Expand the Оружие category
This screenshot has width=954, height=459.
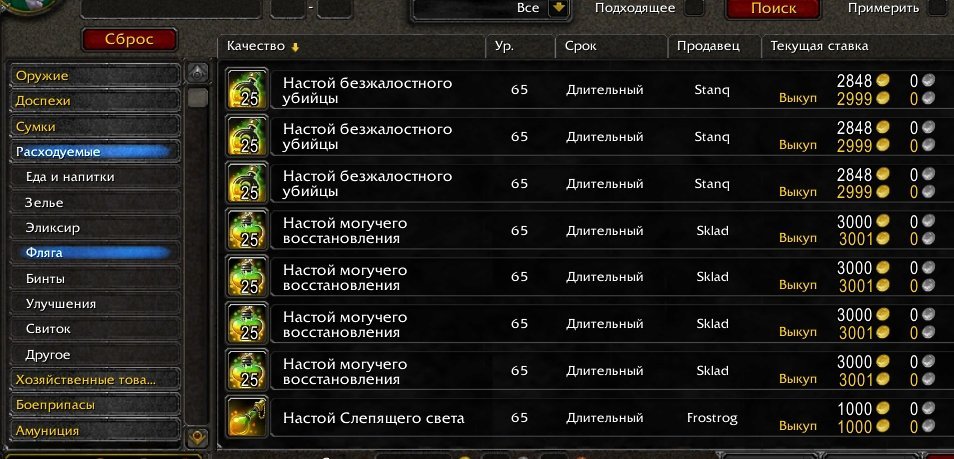[x=96, y=76]
